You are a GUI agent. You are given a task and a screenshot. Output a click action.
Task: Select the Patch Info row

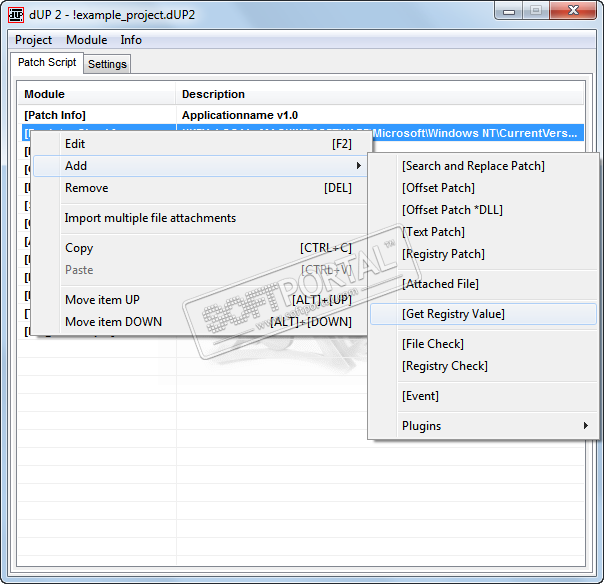55,115
